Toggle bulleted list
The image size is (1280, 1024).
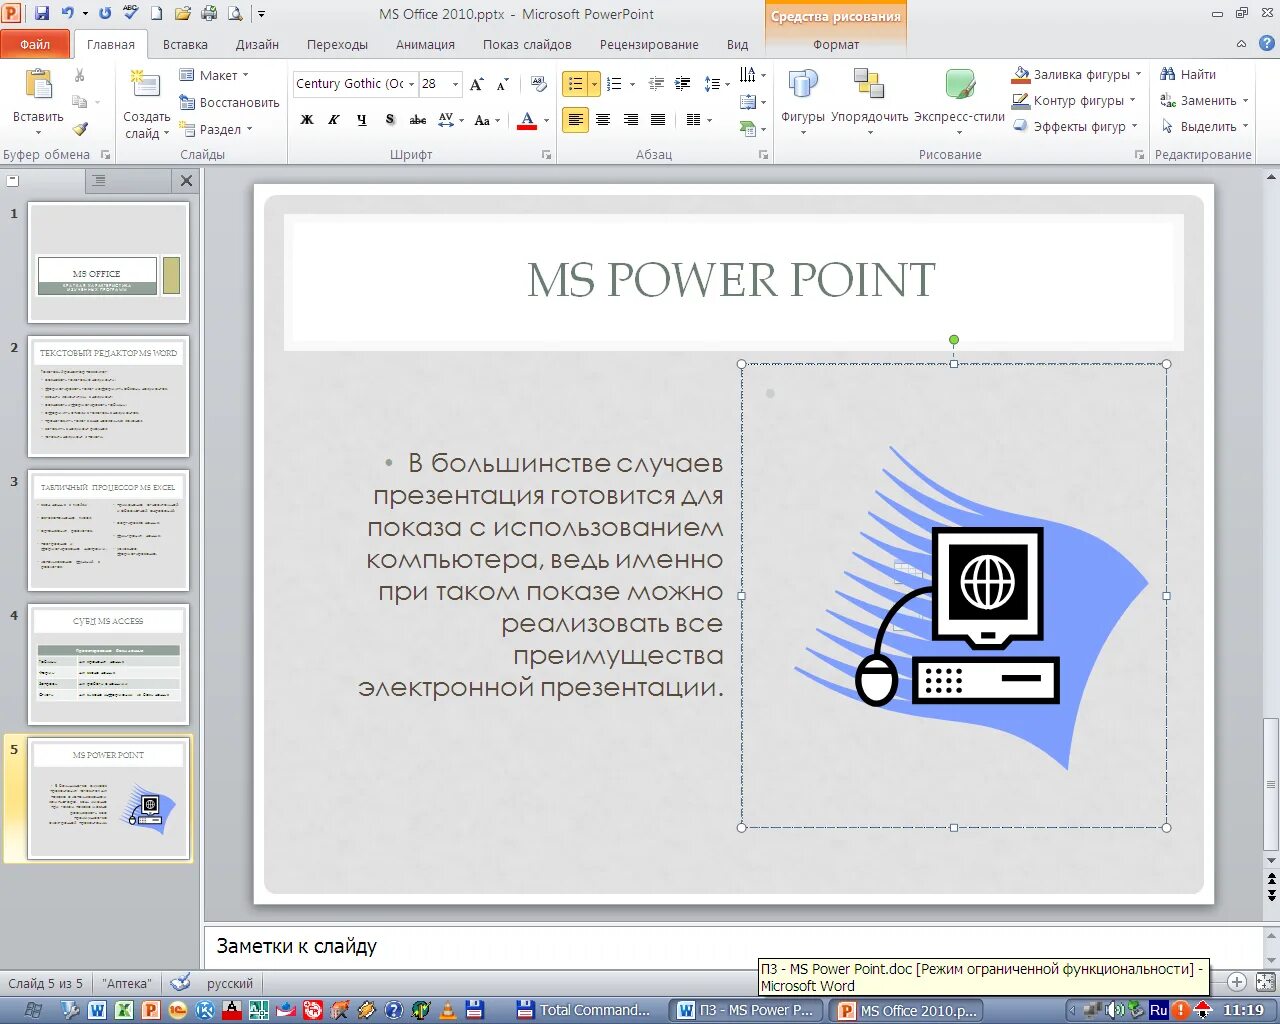tap(575, 84)
